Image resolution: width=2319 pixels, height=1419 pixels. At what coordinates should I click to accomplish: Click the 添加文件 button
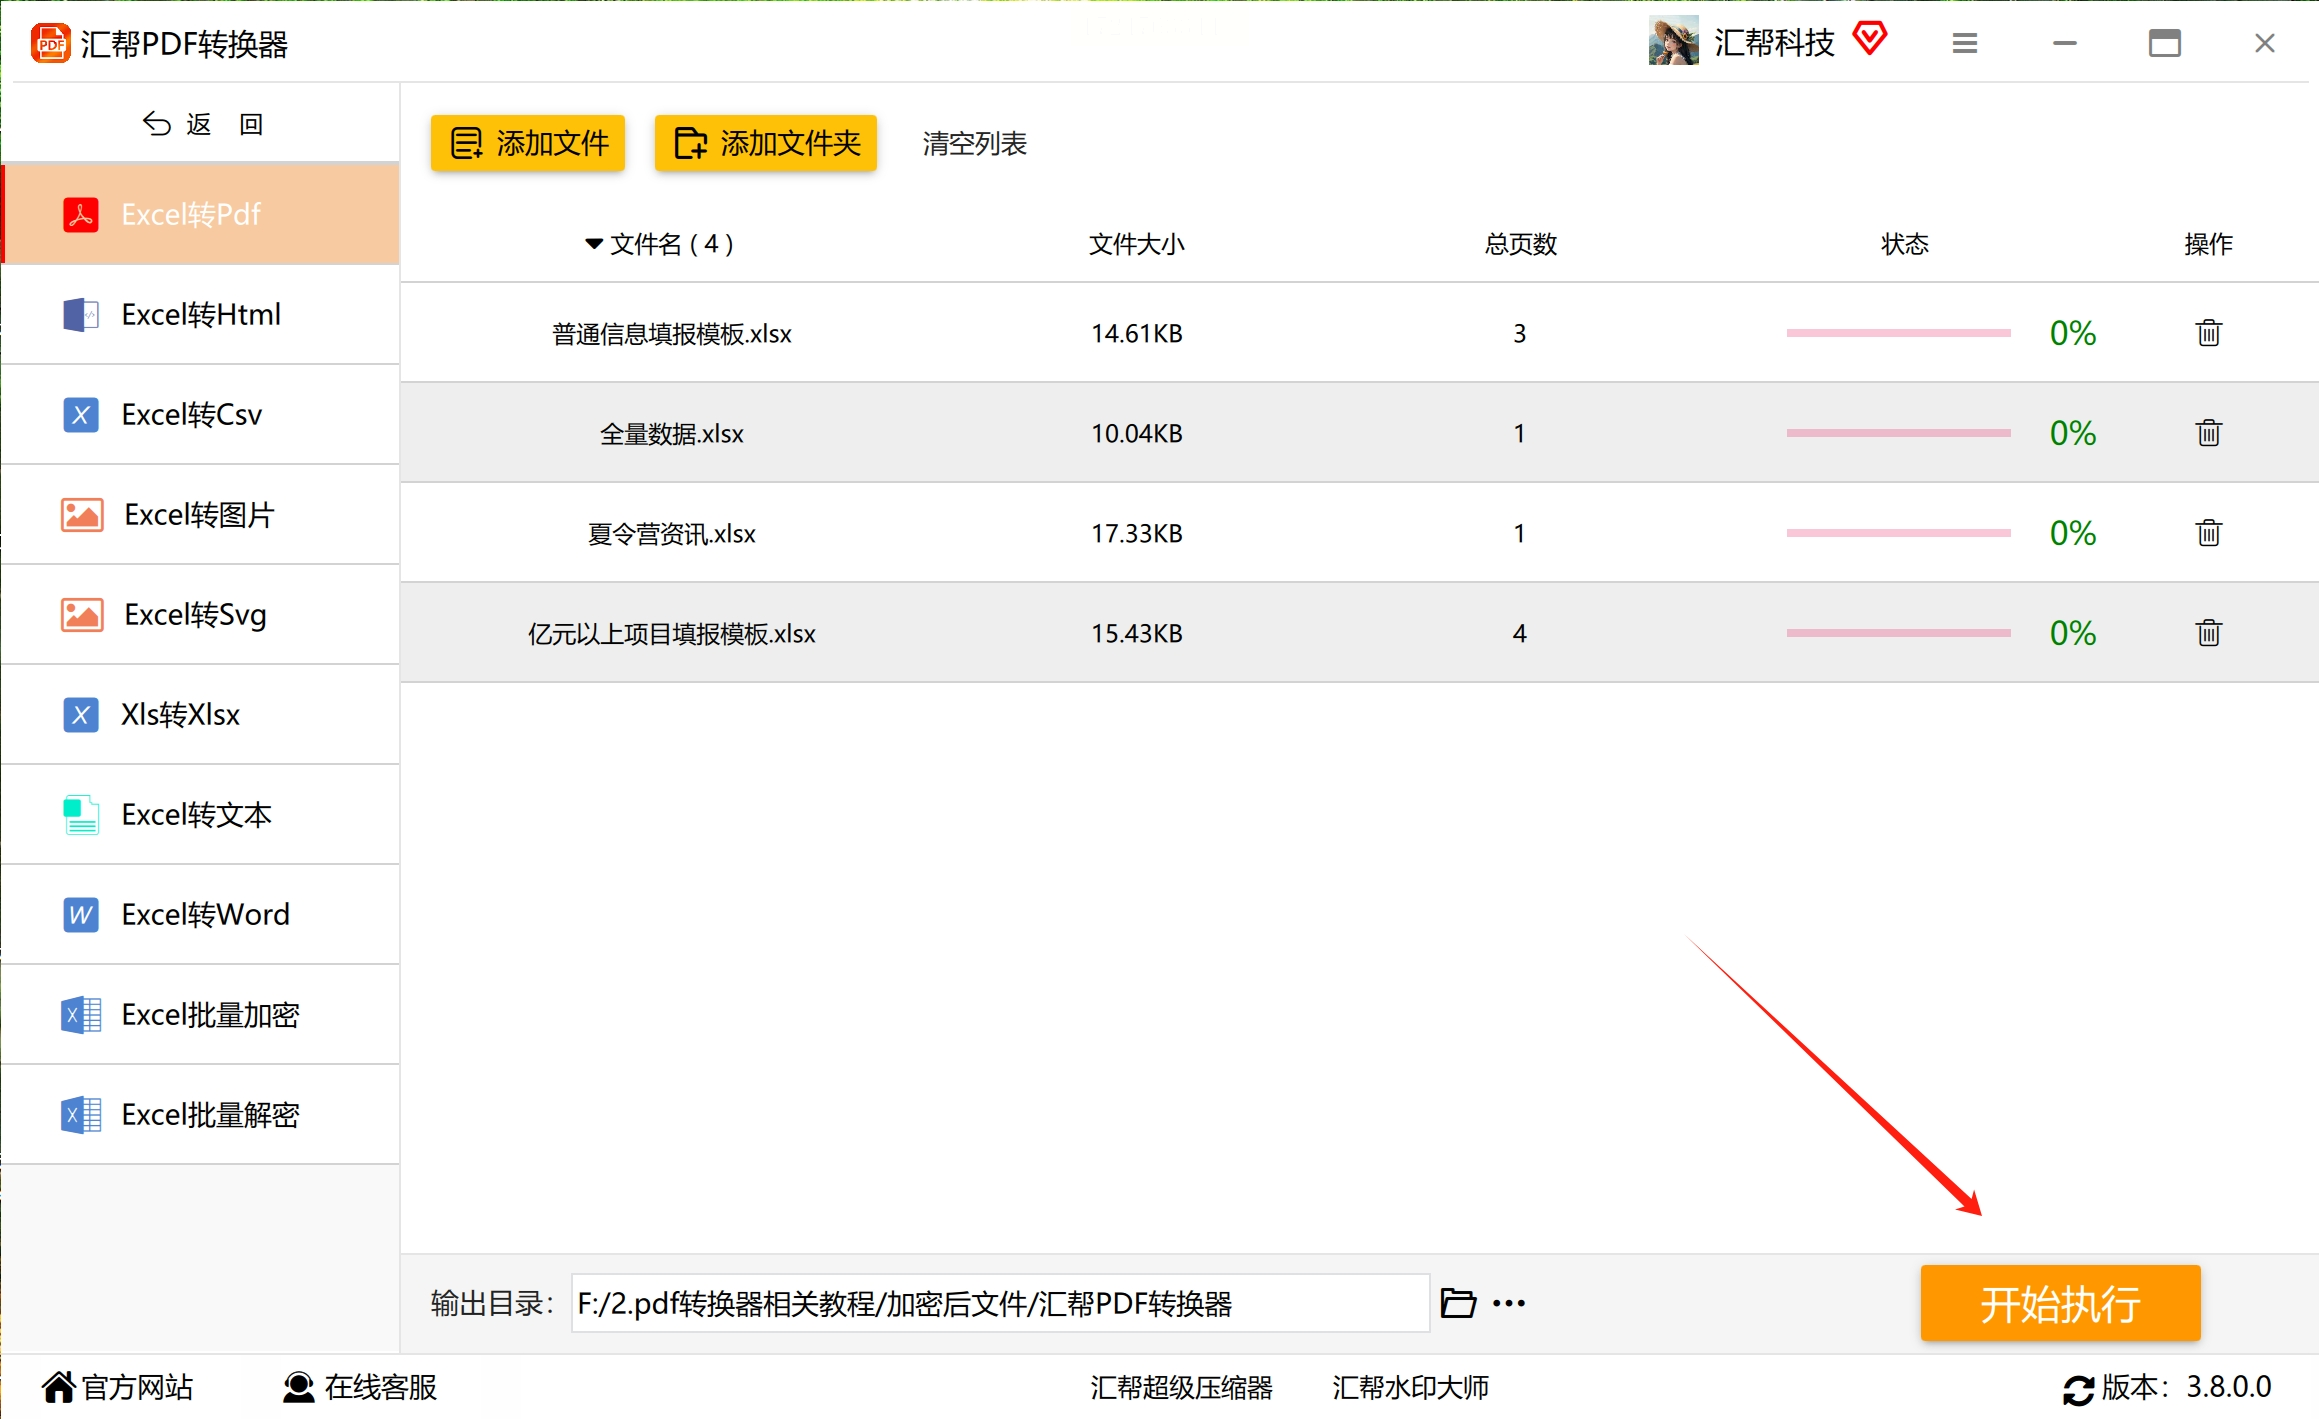tap(528, 143)
